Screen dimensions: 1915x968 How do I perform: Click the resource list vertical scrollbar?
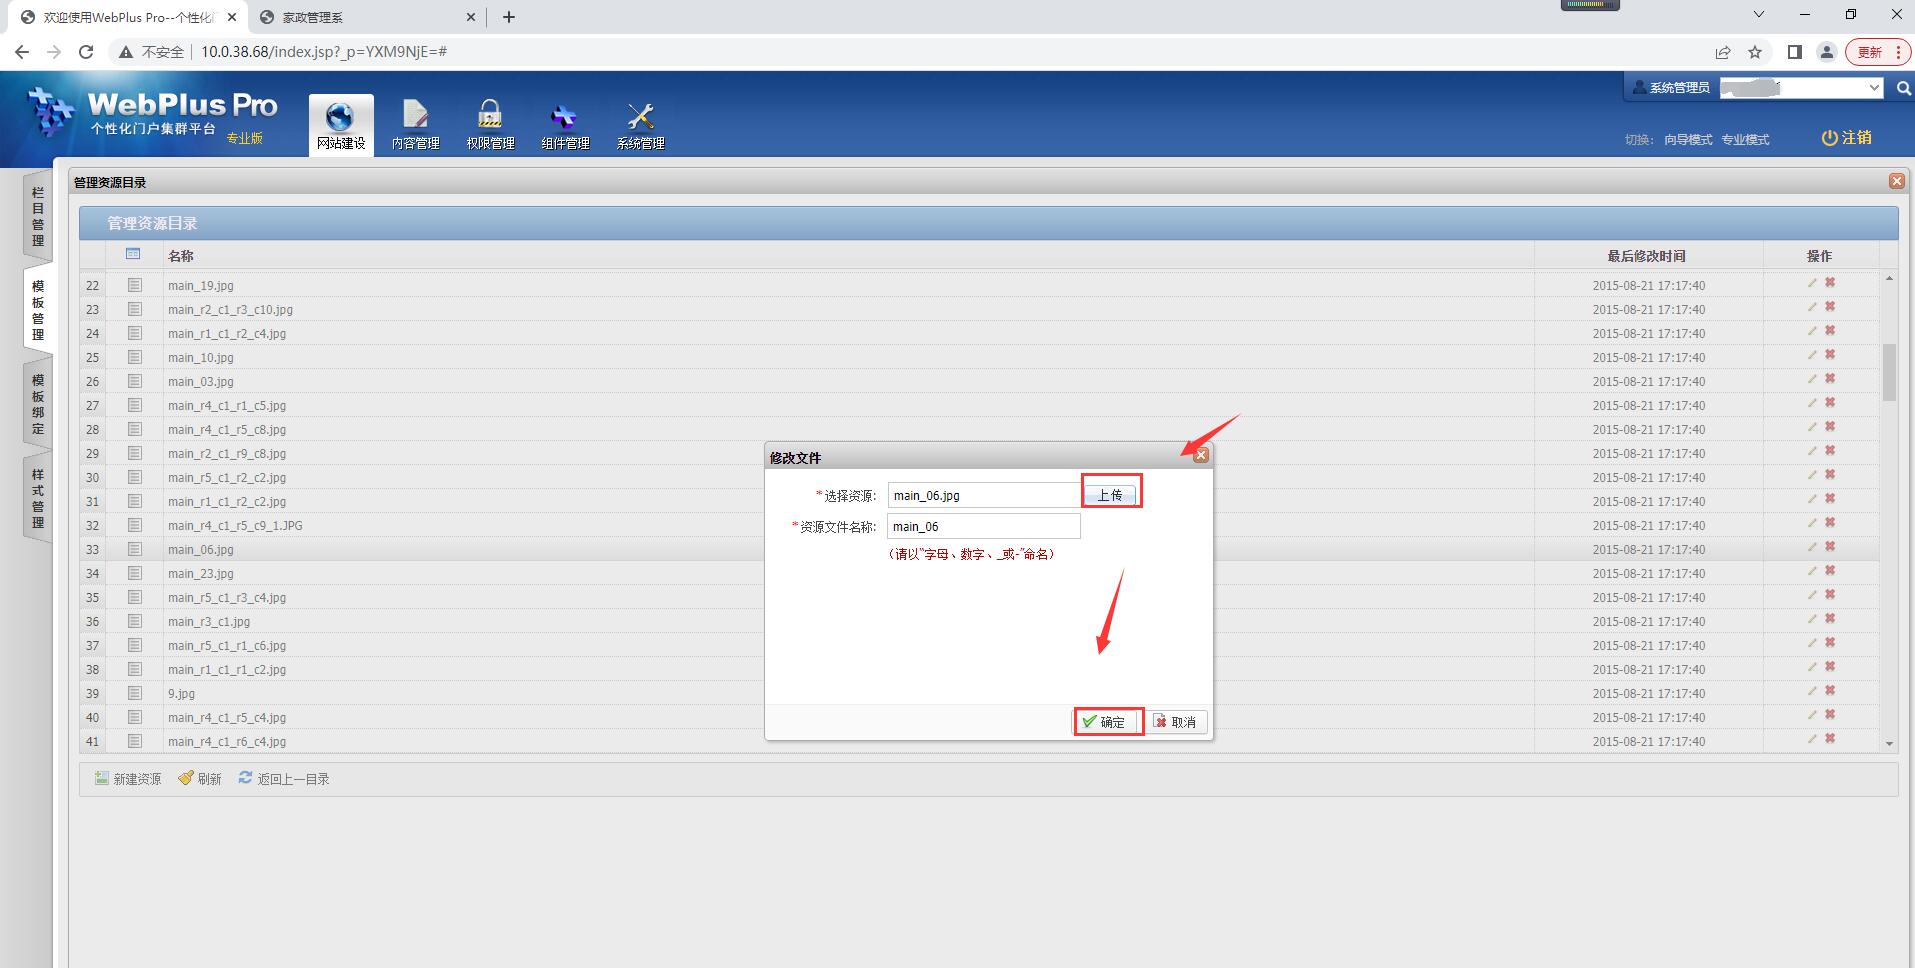click(1889, 372)
